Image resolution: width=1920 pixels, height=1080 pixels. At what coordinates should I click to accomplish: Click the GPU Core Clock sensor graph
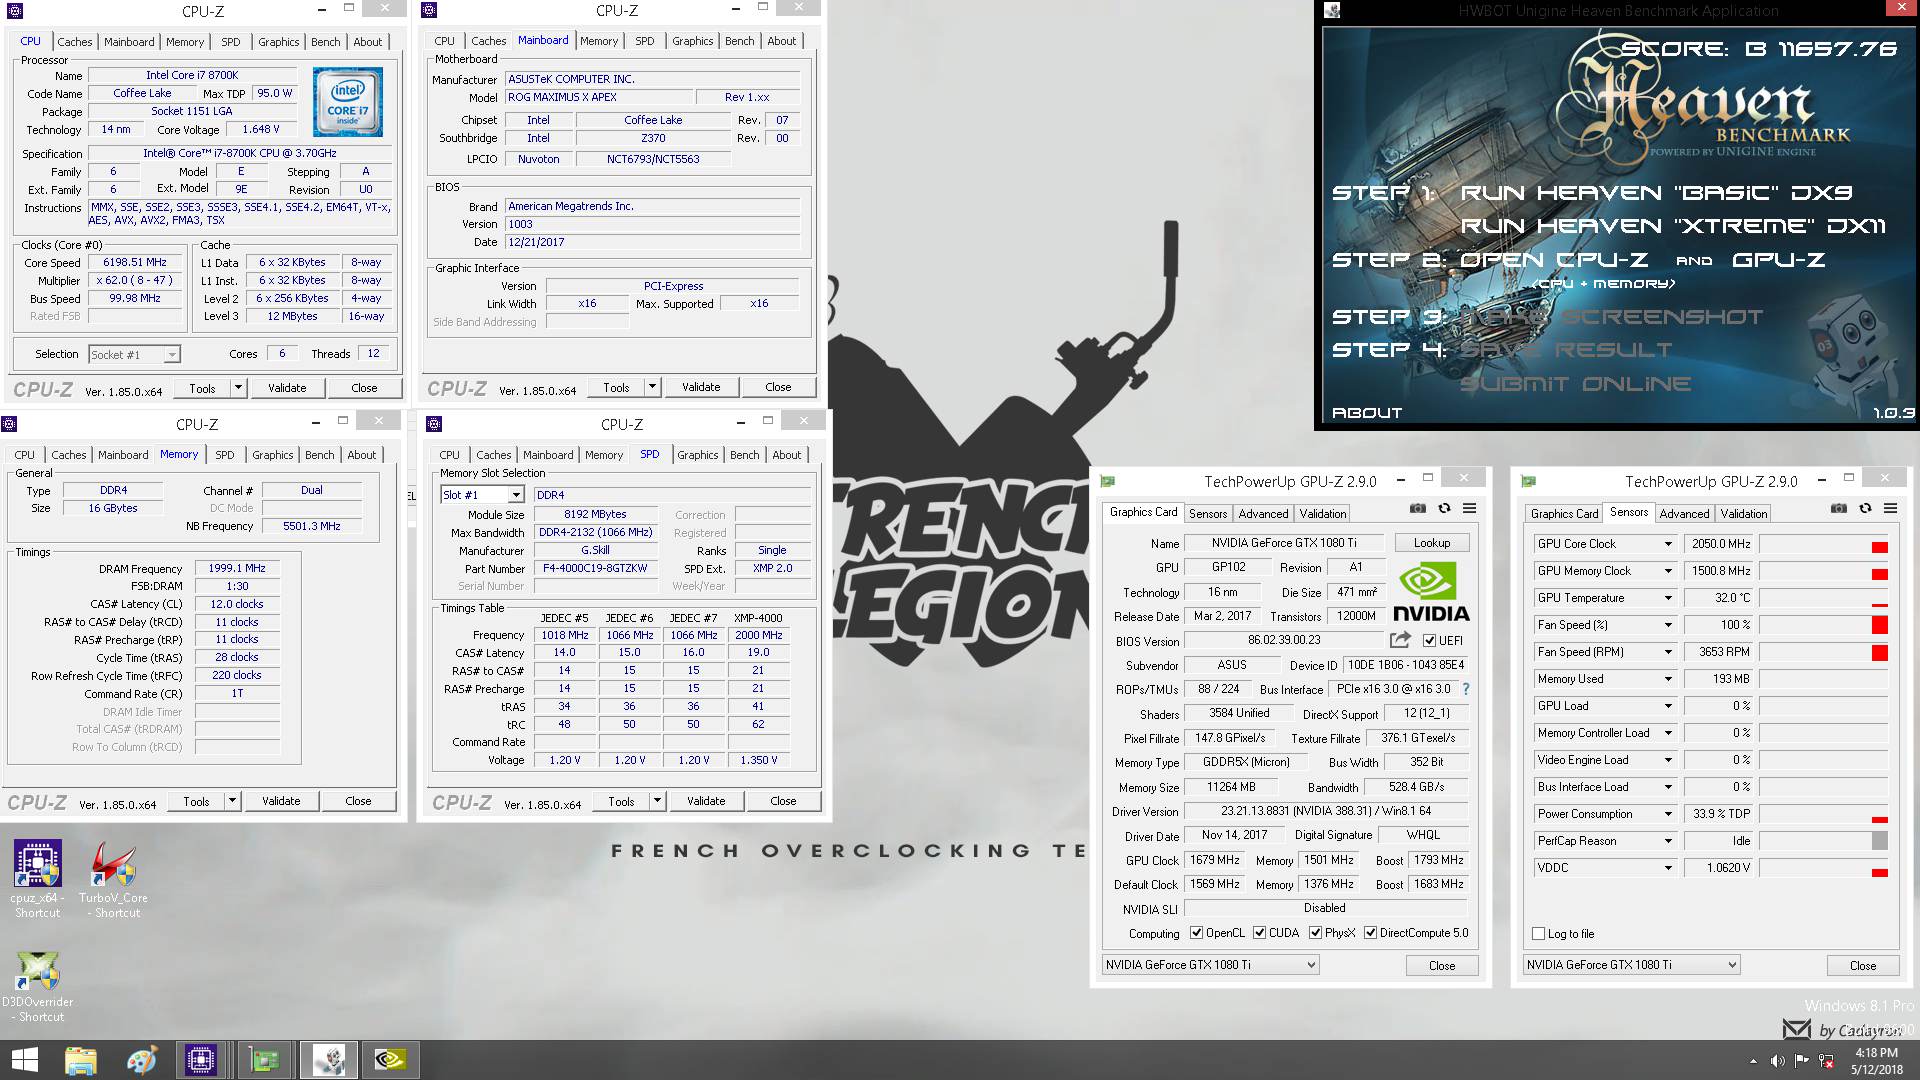pos(1825,544)
